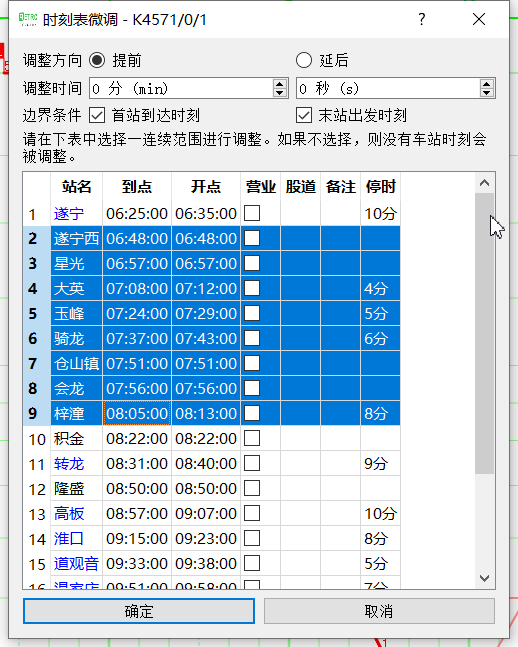Select the 道观音 station name cell
This screenshot has height=647, width=518.
point(76,563)
